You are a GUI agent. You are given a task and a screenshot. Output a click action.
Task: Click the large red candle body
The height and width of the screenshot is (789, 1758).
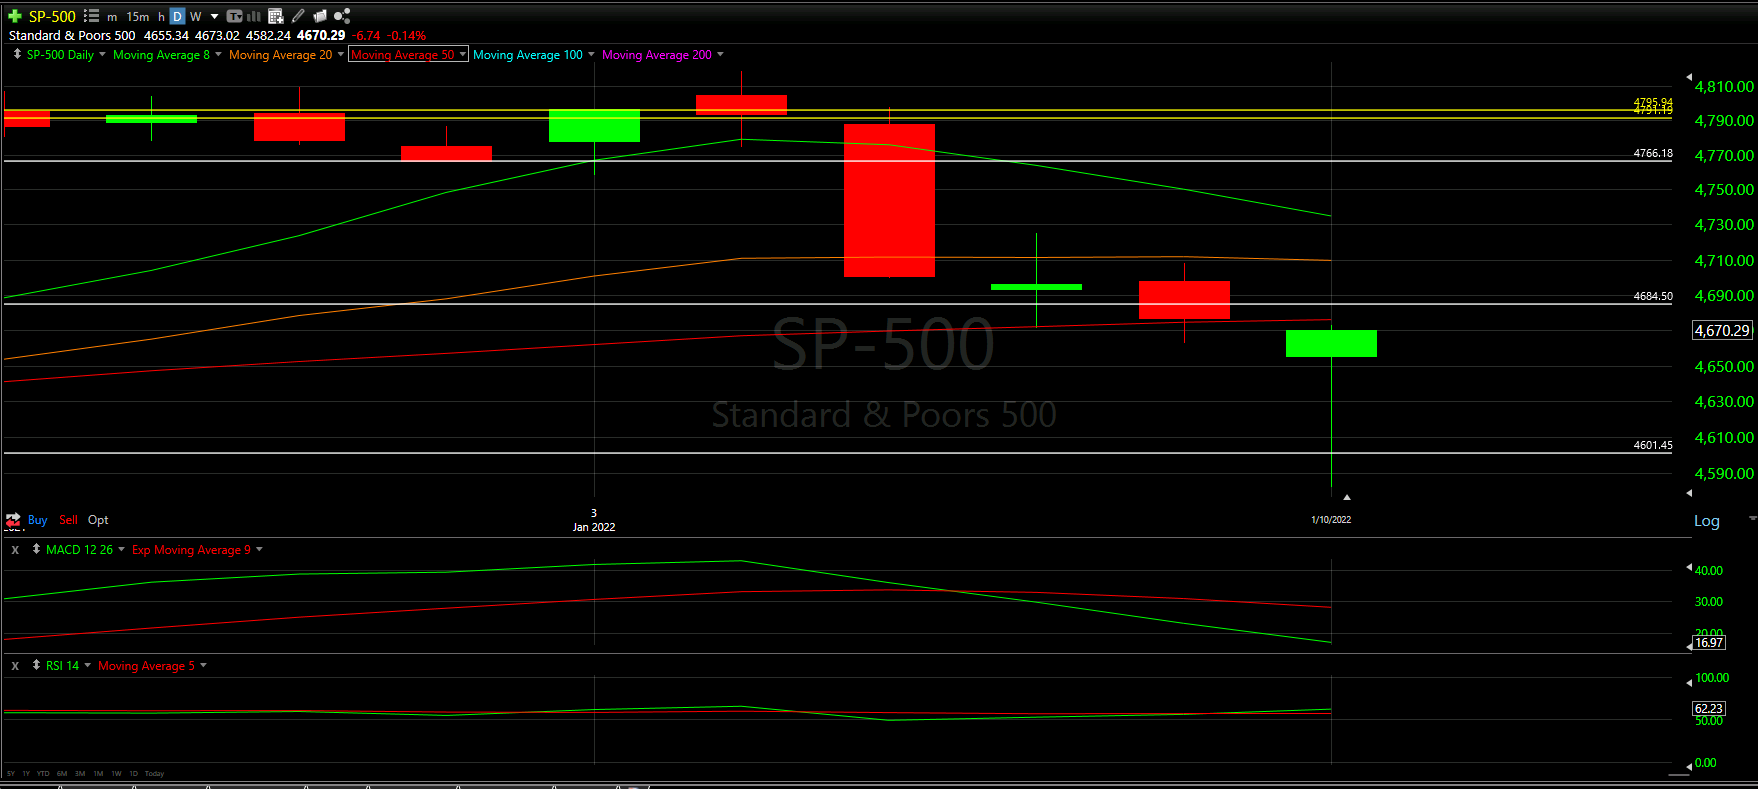(x=889, y=200)
